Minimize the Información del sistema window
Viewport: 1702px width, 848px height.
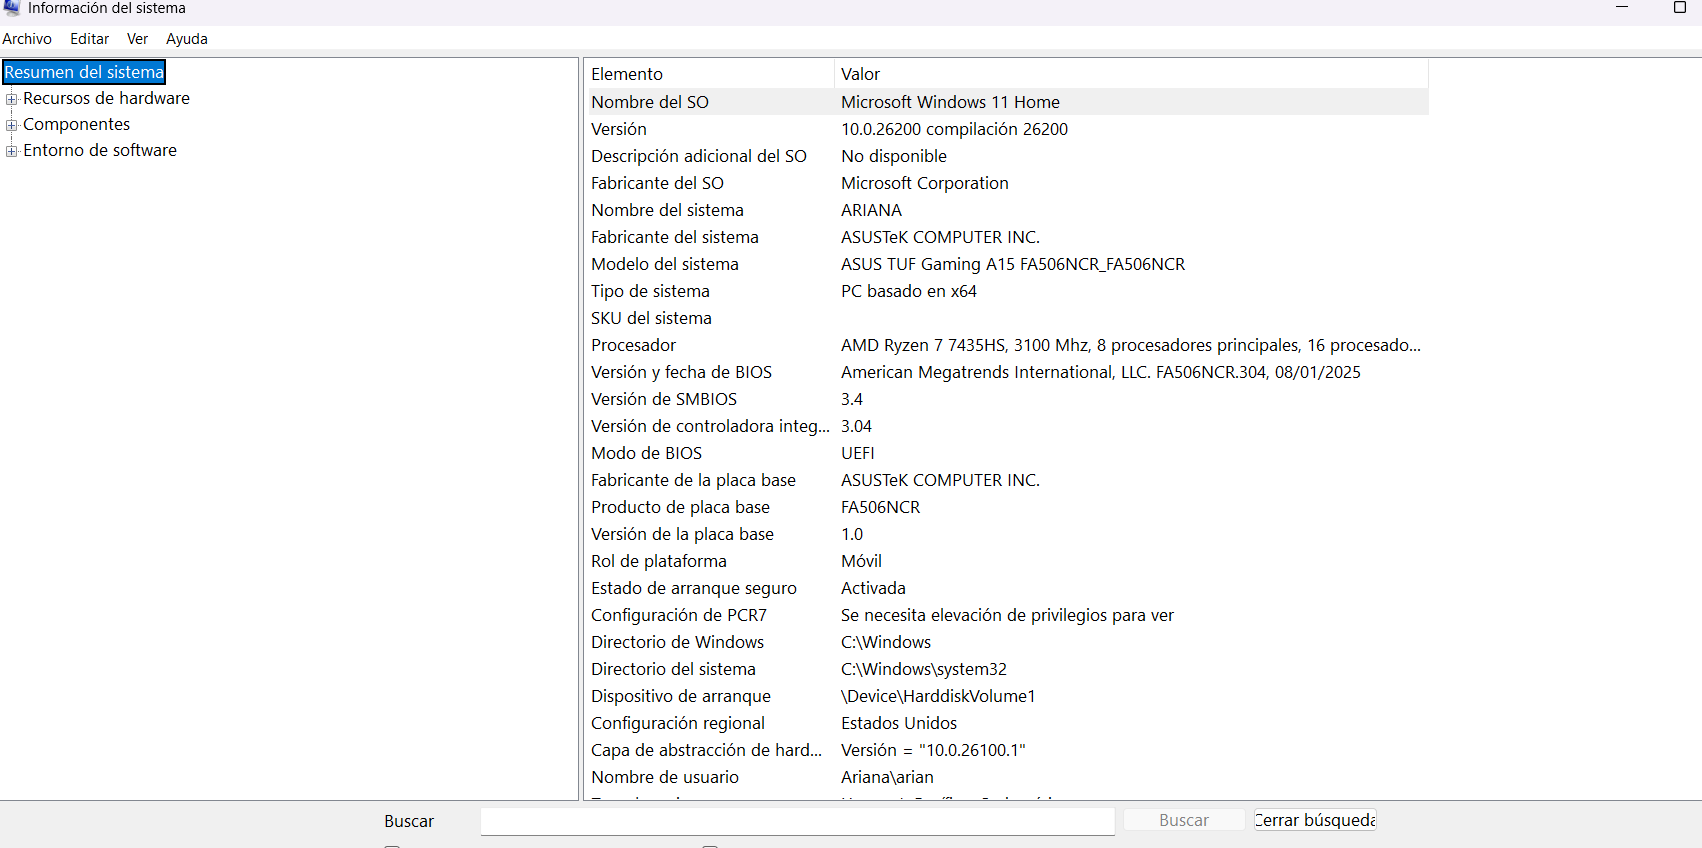click(1622, 8)
